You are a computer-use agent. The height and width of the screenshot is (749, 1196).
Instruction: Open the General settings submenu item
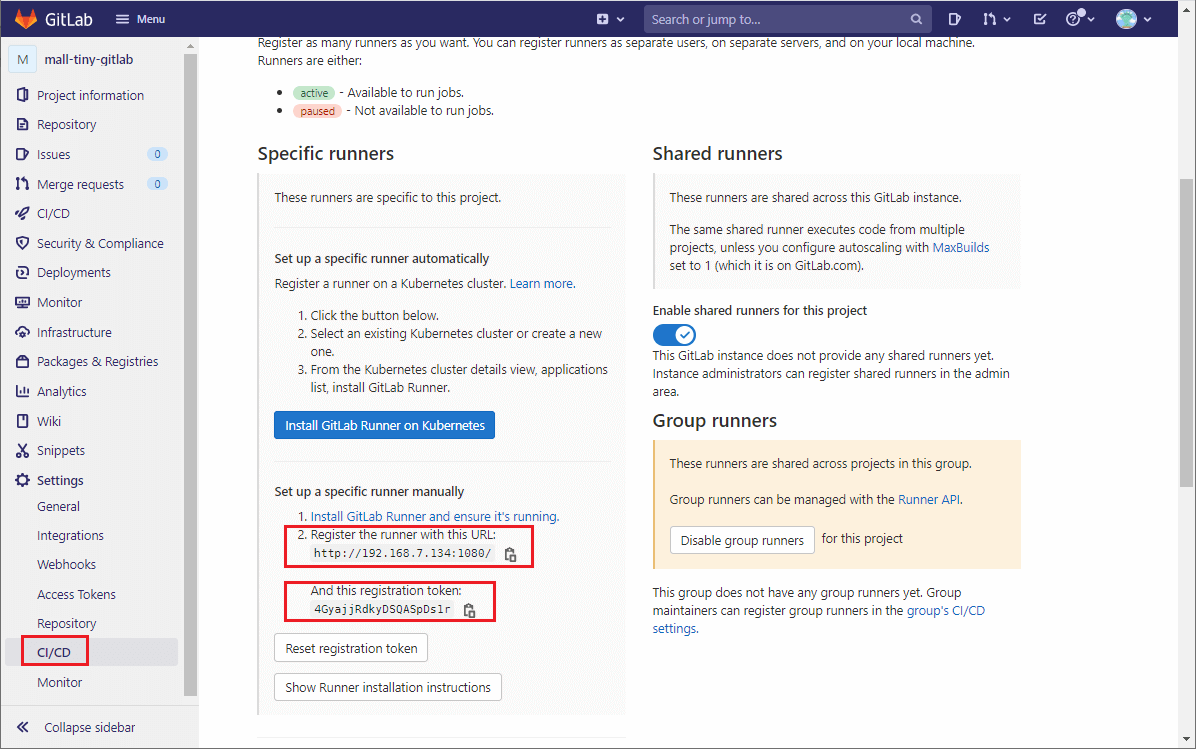[58, 506]
